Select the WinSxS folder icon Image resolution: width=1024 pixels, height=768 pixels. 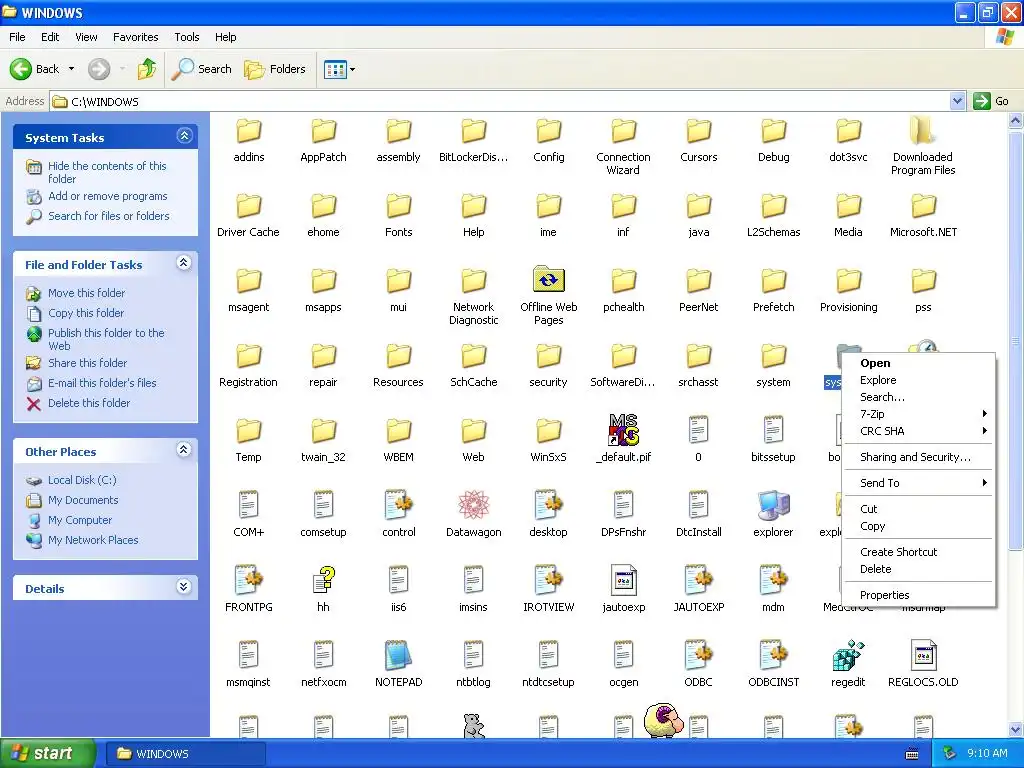[549, 431]
